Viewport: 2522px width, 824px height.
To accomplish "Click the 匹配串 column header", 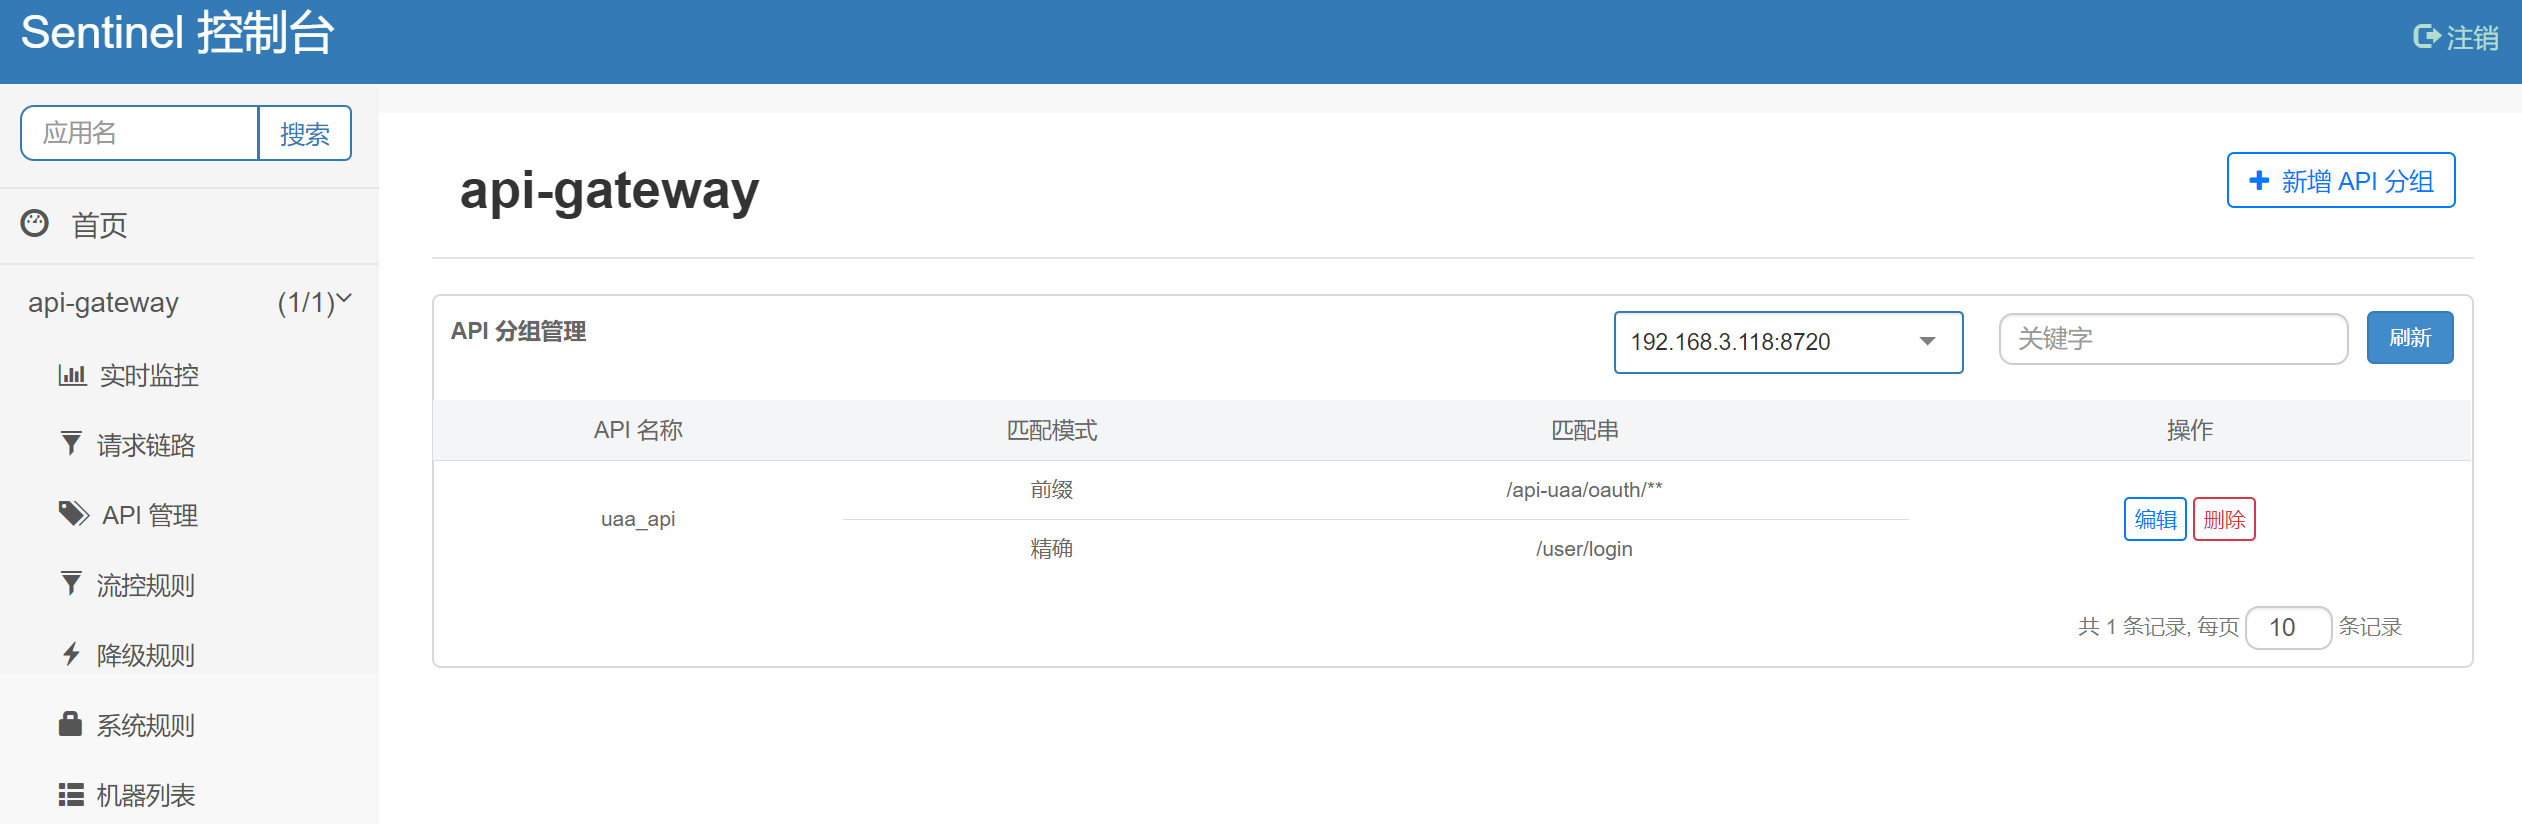I will coord(1584,430).
